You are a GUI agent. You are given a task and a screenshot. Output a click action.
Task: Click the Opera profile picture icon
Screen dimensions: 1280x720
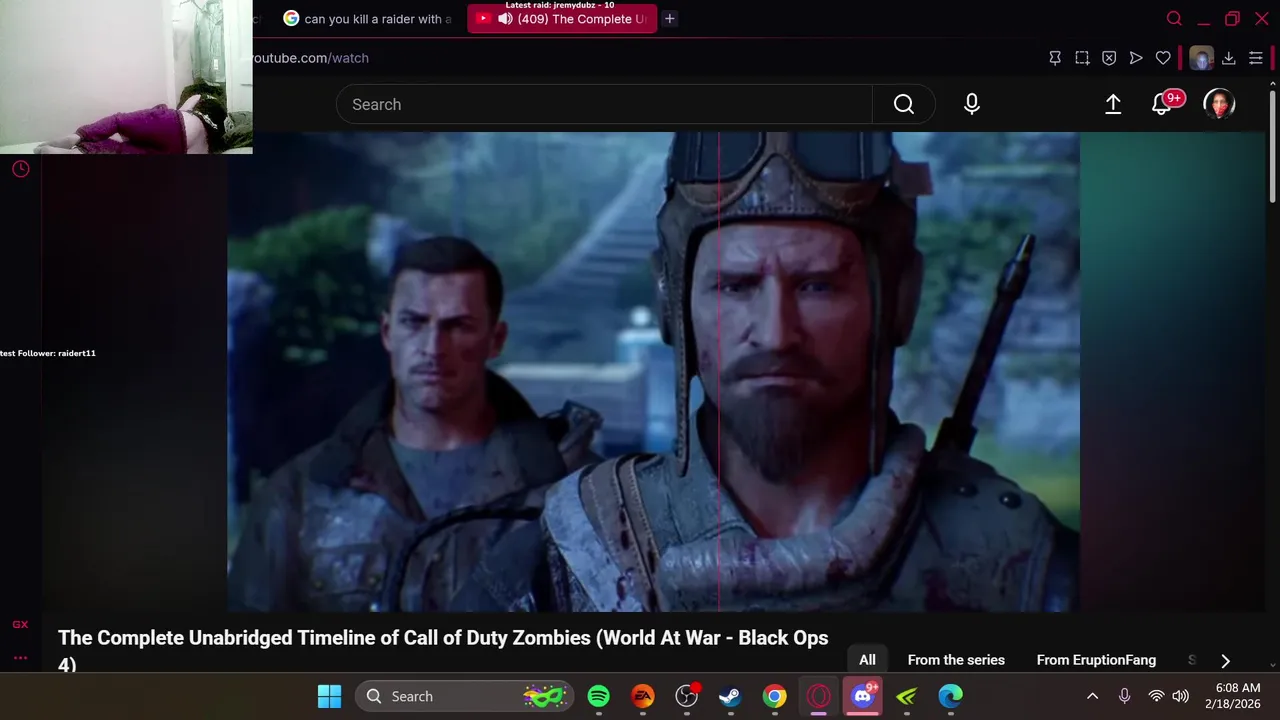point(1201,58)
